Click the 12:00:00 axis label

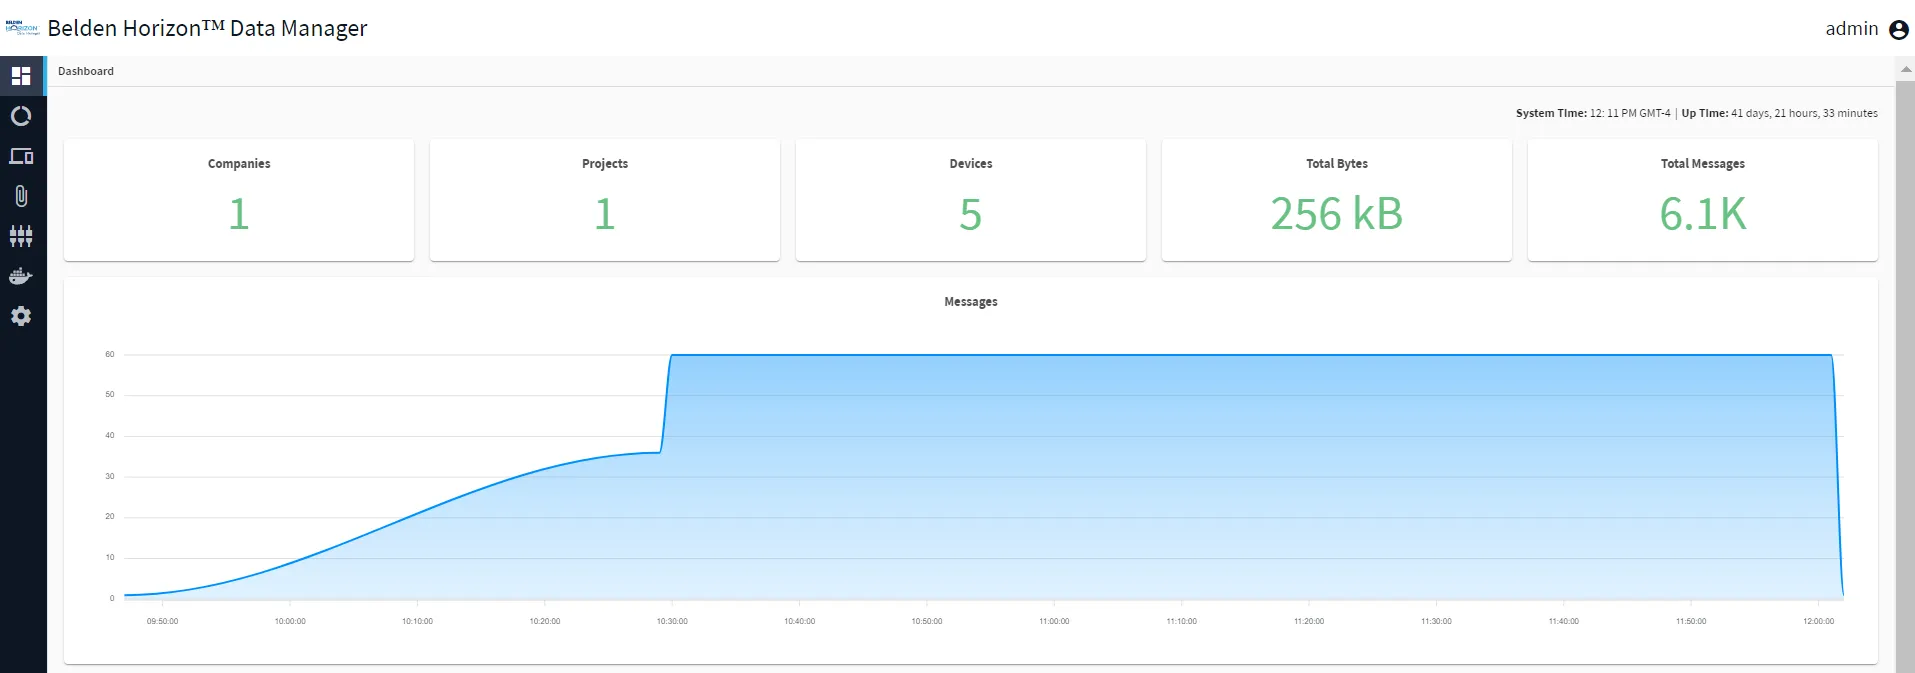1819,621
